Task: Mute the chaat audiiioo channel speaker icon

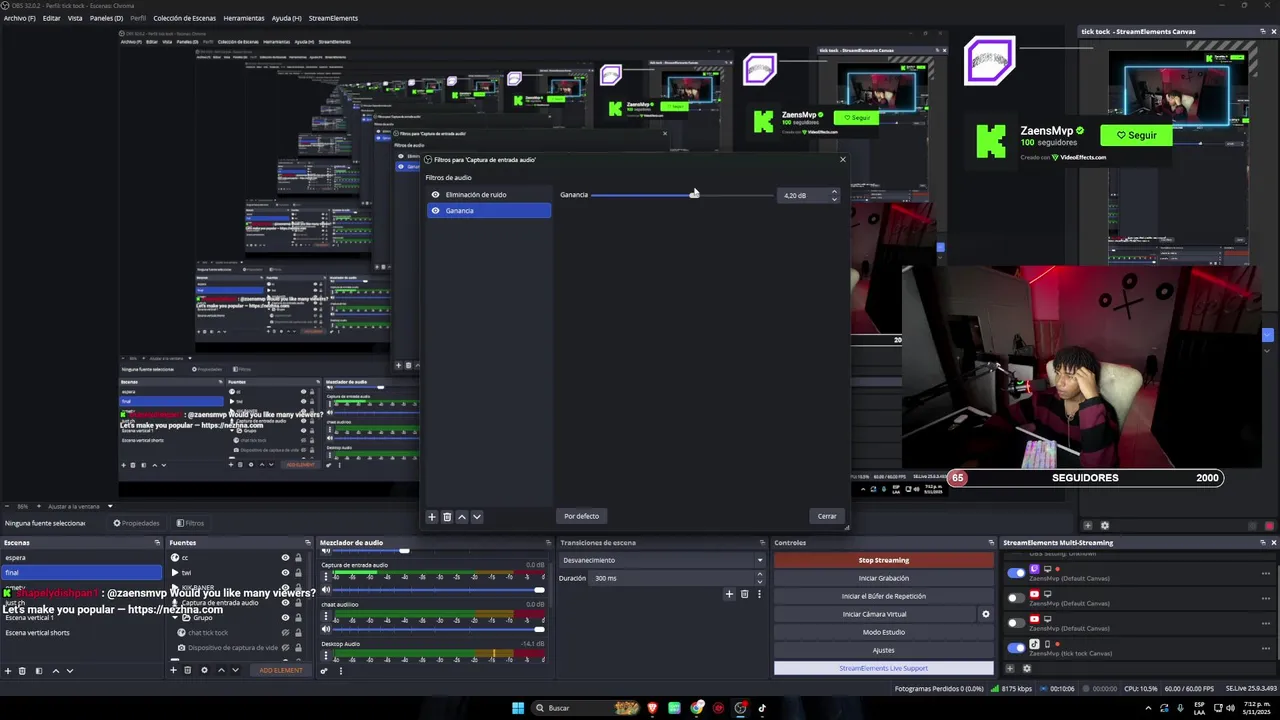Action: [326, 629]
